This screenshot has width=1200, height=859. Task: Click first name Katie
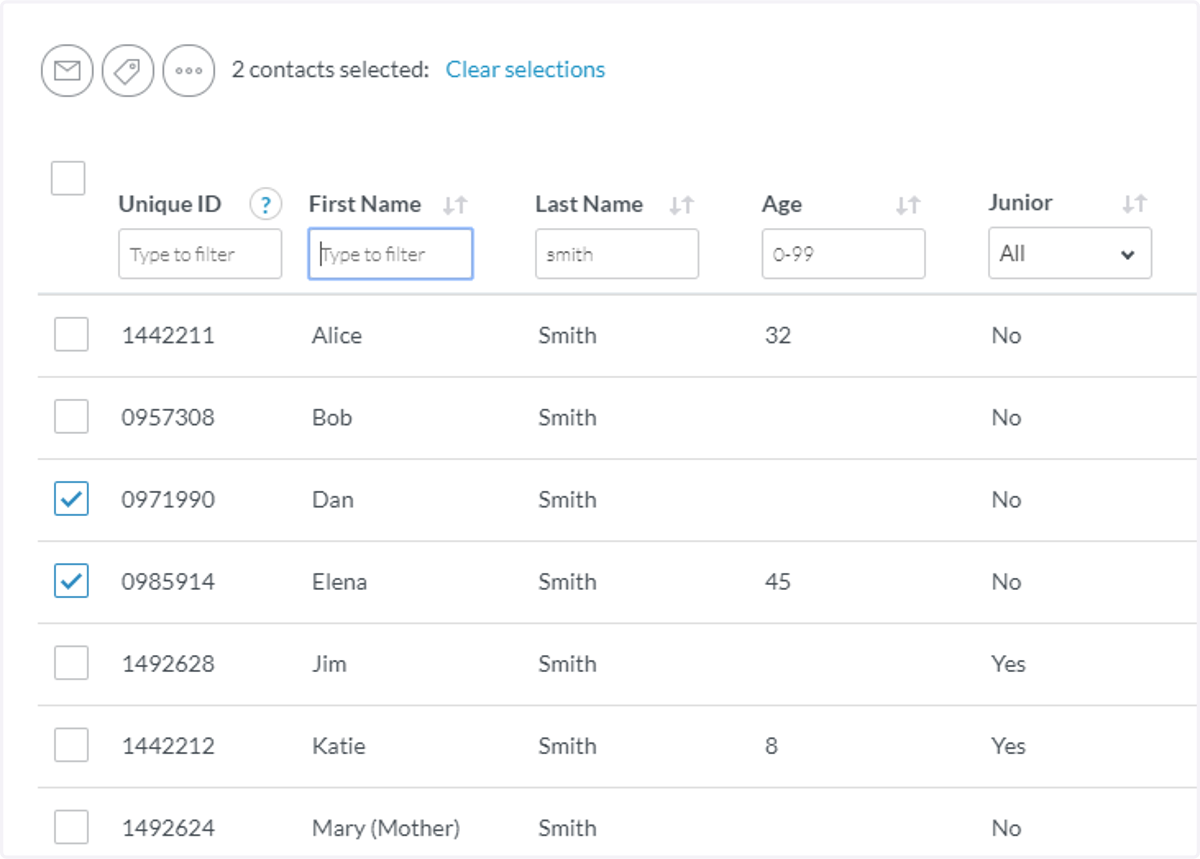339,745
